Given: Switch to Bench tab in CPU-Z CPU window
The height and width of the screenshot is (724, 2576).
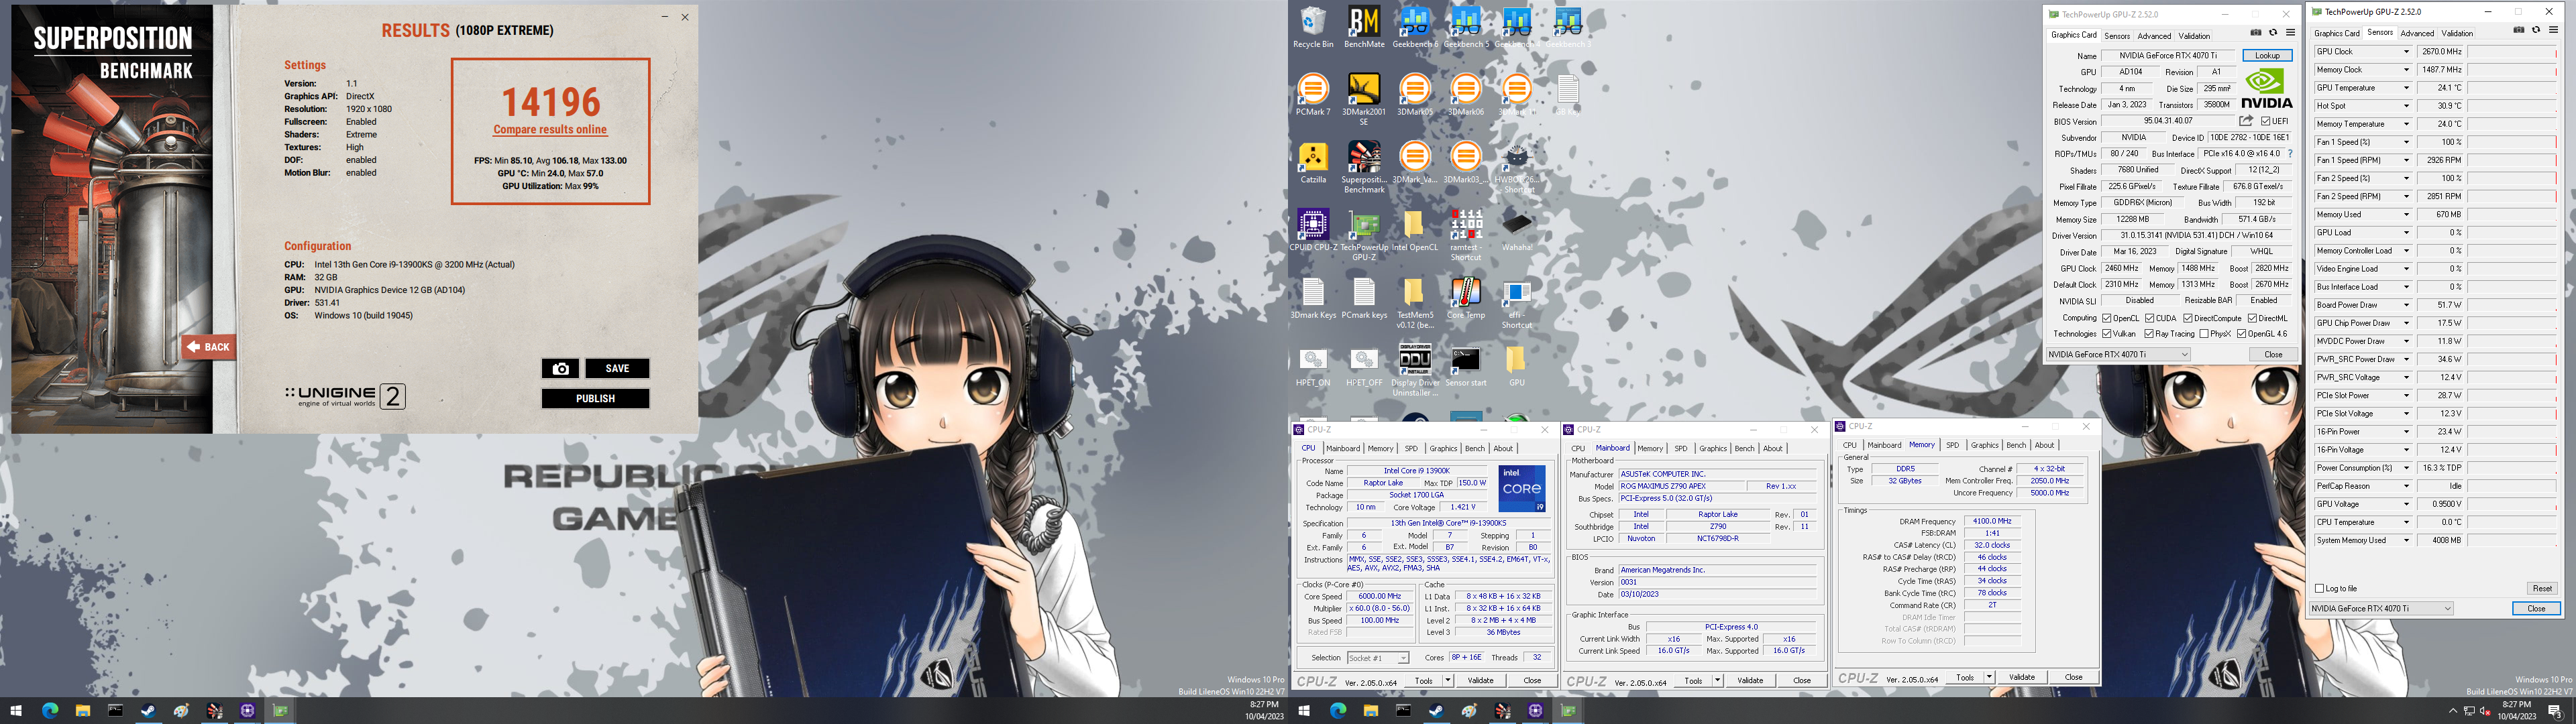Looking at the screenshot, I should point(1475,448).
